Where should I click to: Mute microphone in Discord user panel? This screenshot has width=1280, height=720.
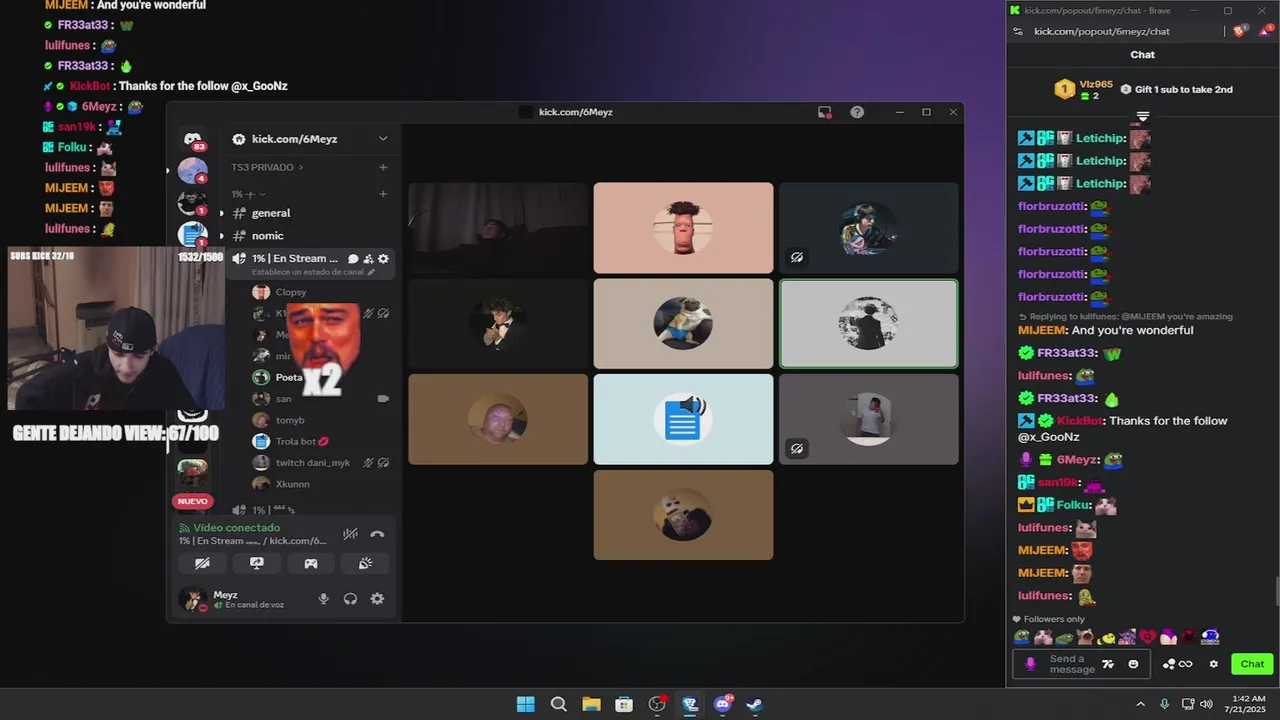[x=323, y=599]
